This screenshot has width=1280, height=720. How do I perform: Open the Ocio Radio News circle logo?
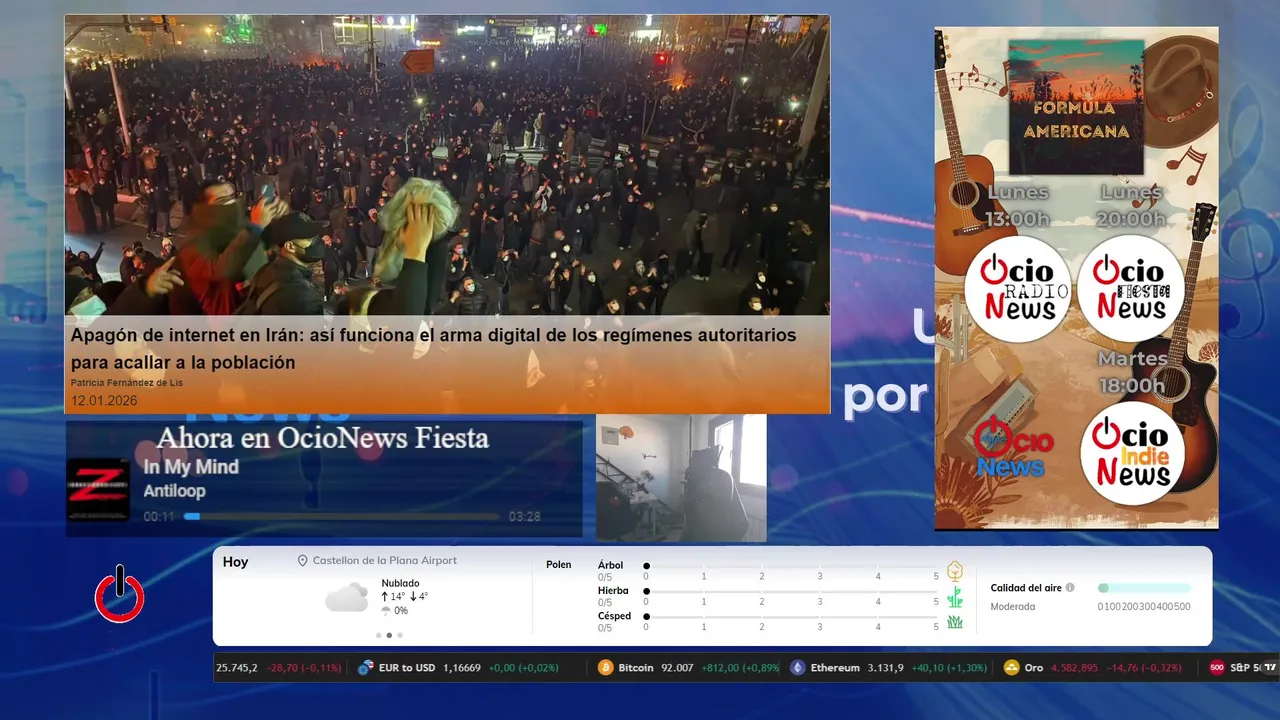click(x=1018, y=289)
